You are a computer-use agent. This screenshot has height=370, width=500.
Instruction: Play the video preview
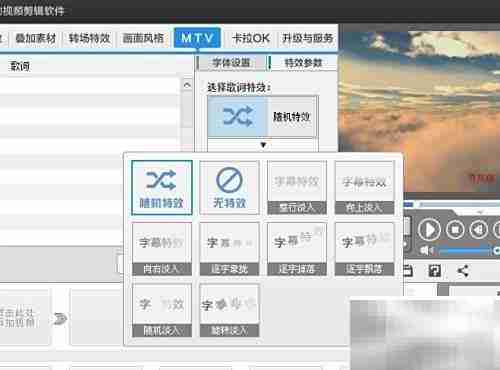[429, 230]
